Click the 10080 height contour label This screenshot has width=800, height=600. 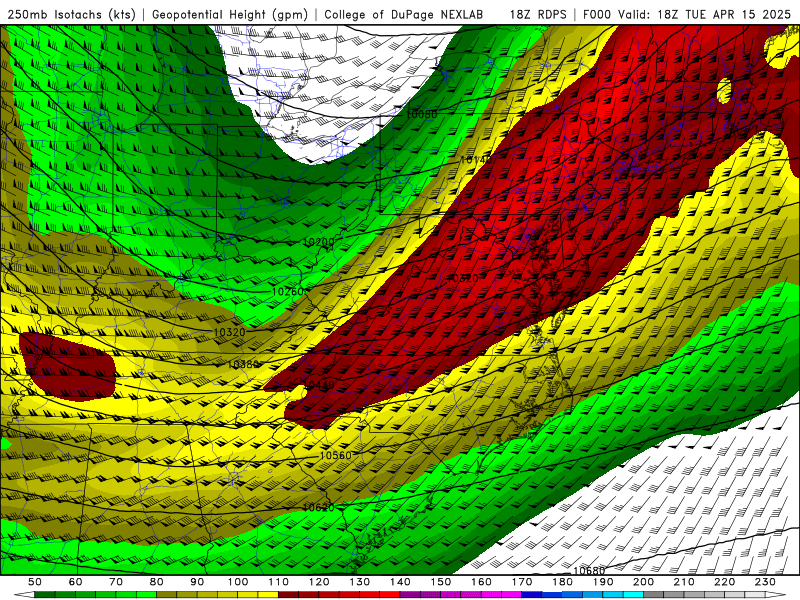421,114
